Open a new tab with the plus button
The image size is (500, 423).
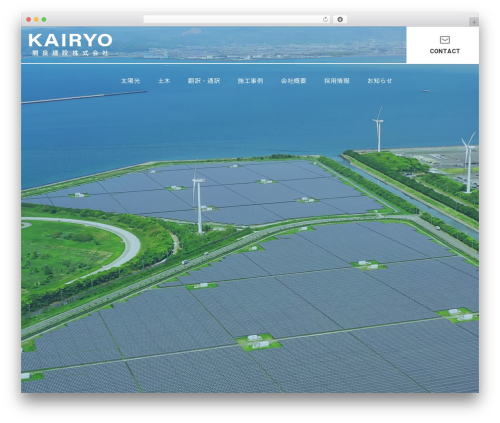pyautogui.click(x=474, y=22)
